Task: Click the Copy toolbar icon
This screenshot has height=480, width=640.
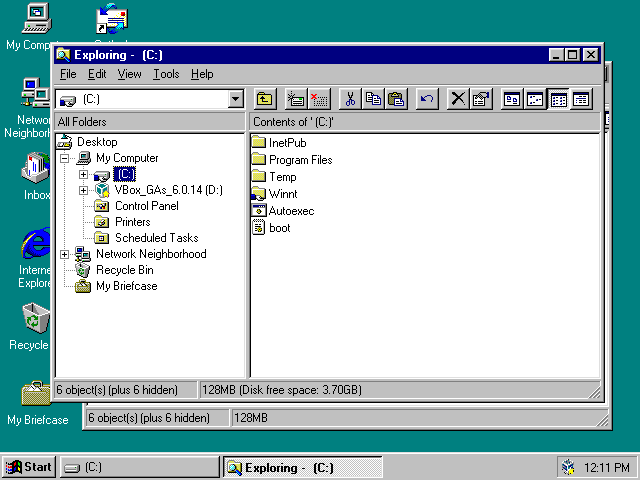Action: point(373,99)
